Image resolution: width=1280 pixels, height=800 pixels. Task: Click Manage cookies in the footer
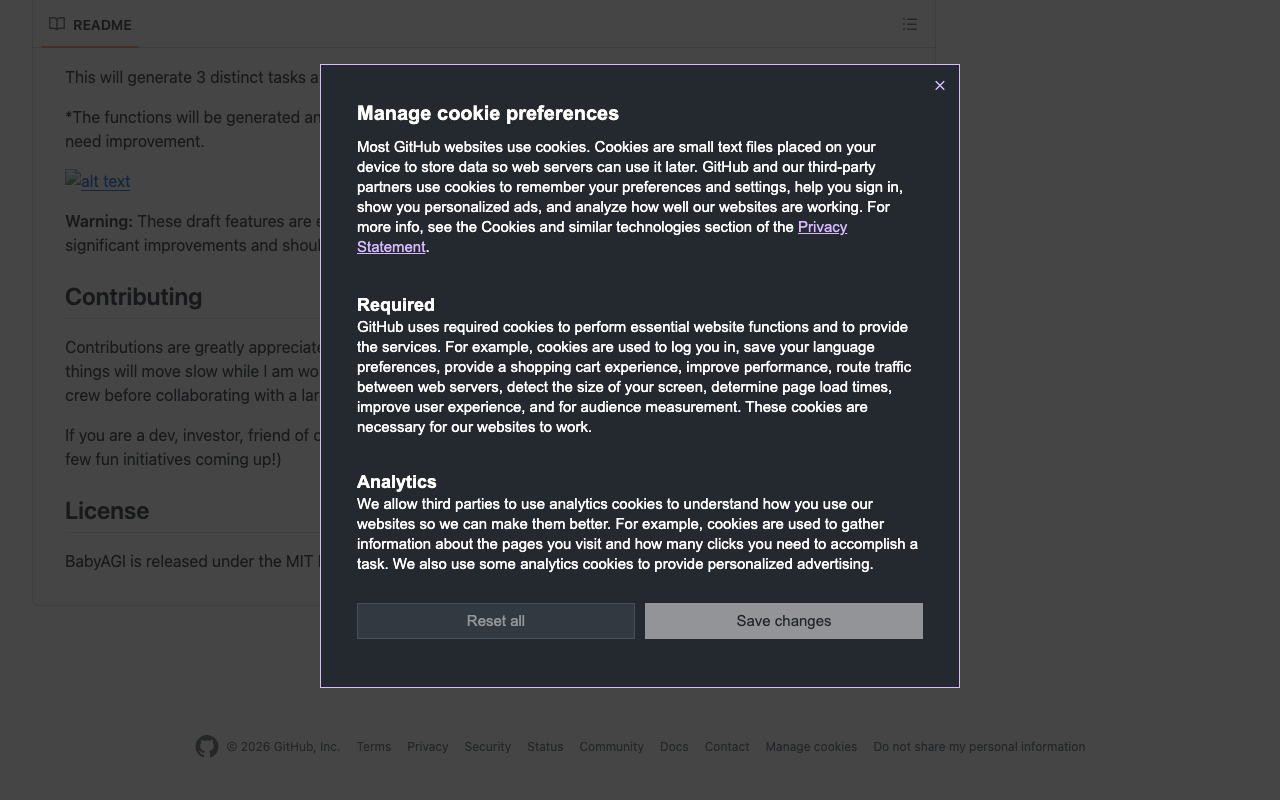point(811,747)
